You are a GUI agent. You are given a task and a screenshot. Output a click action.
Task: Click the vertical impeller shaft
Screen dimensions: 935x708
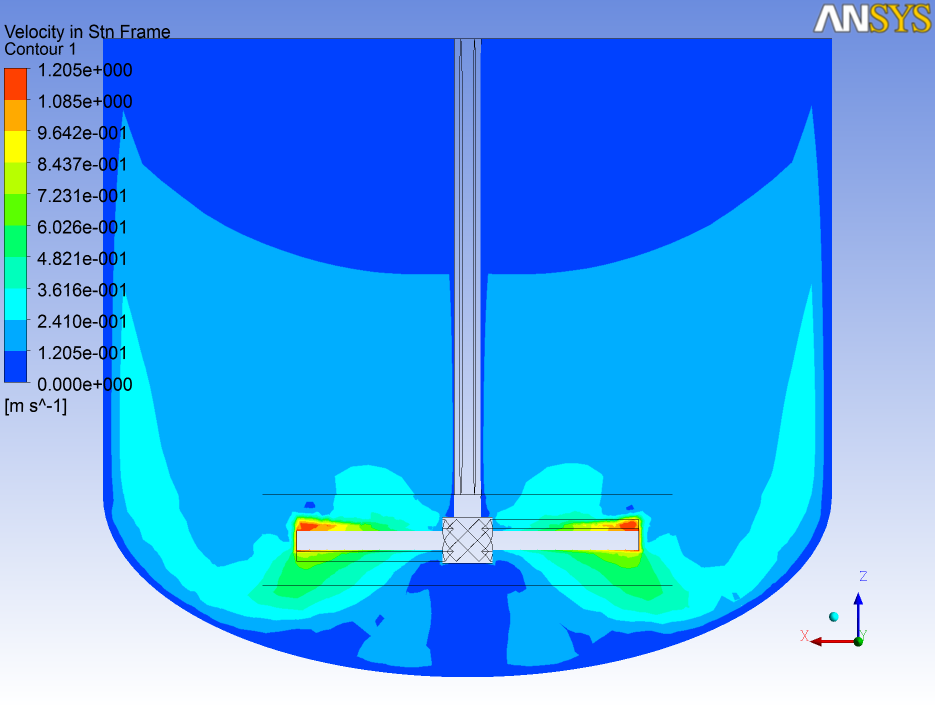point(468,270)
